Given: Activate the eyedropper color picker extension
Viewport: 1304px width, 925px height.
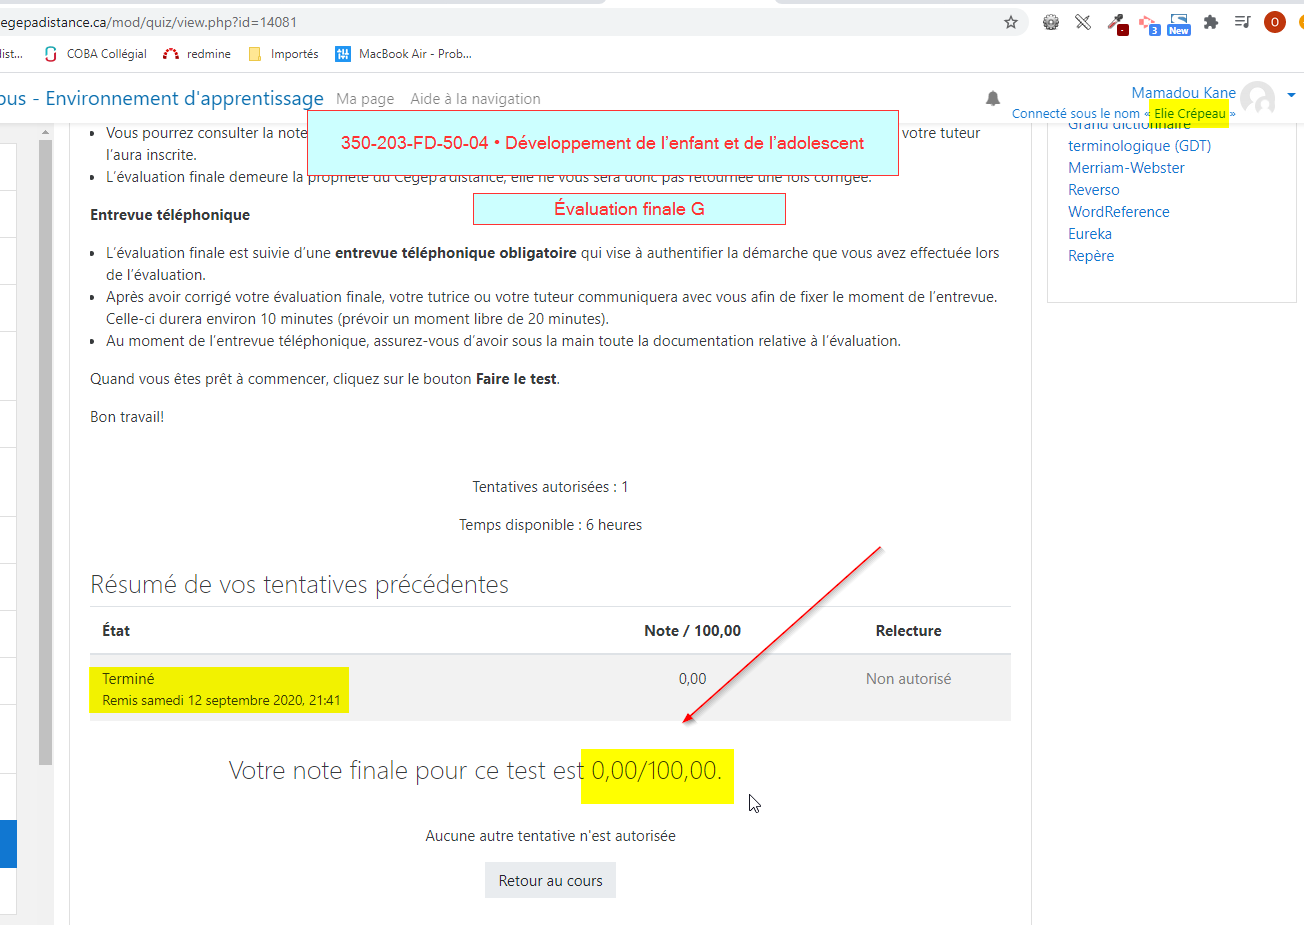Looking at the screenshot, I should tap(1116, 23).
